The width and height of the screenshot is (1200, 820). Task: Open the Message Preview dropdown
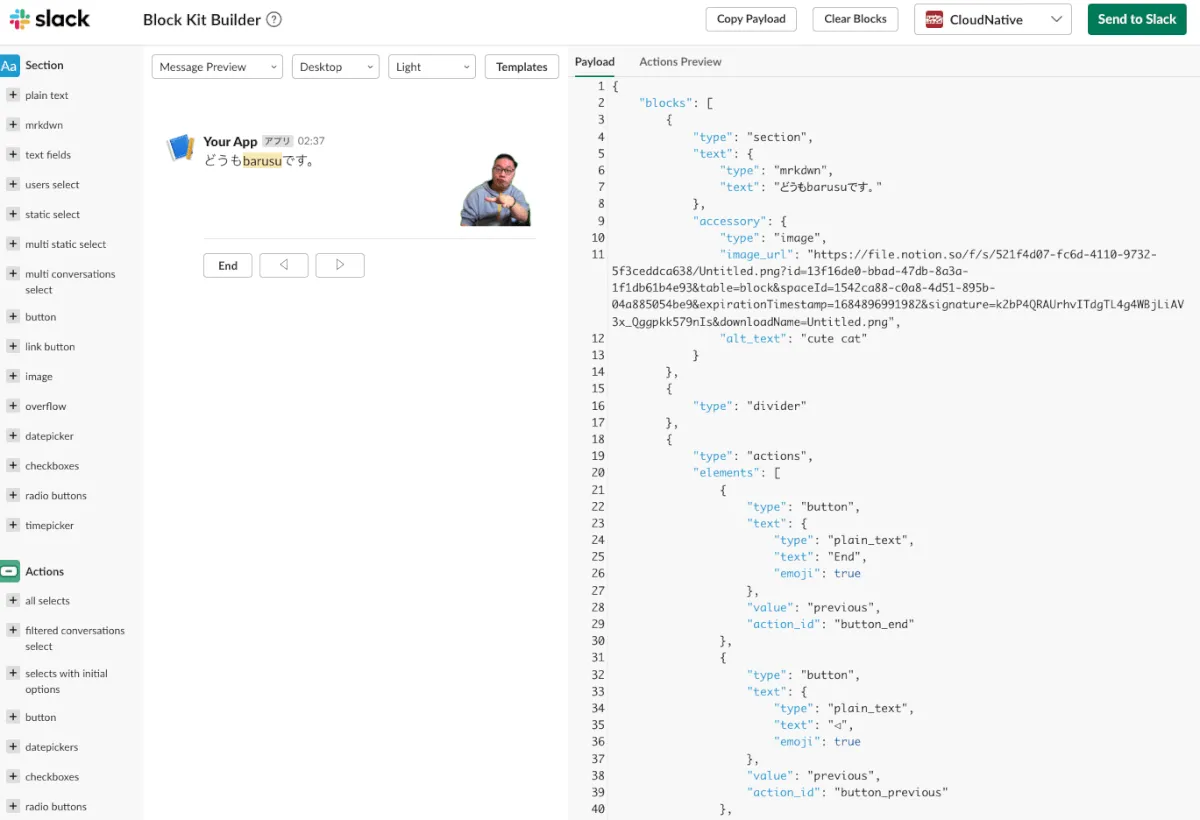[x=217, y=67]
